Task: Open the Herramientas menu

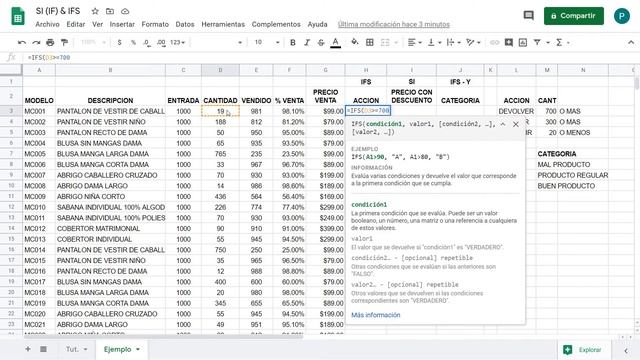Action: click(x=223, y=24)
